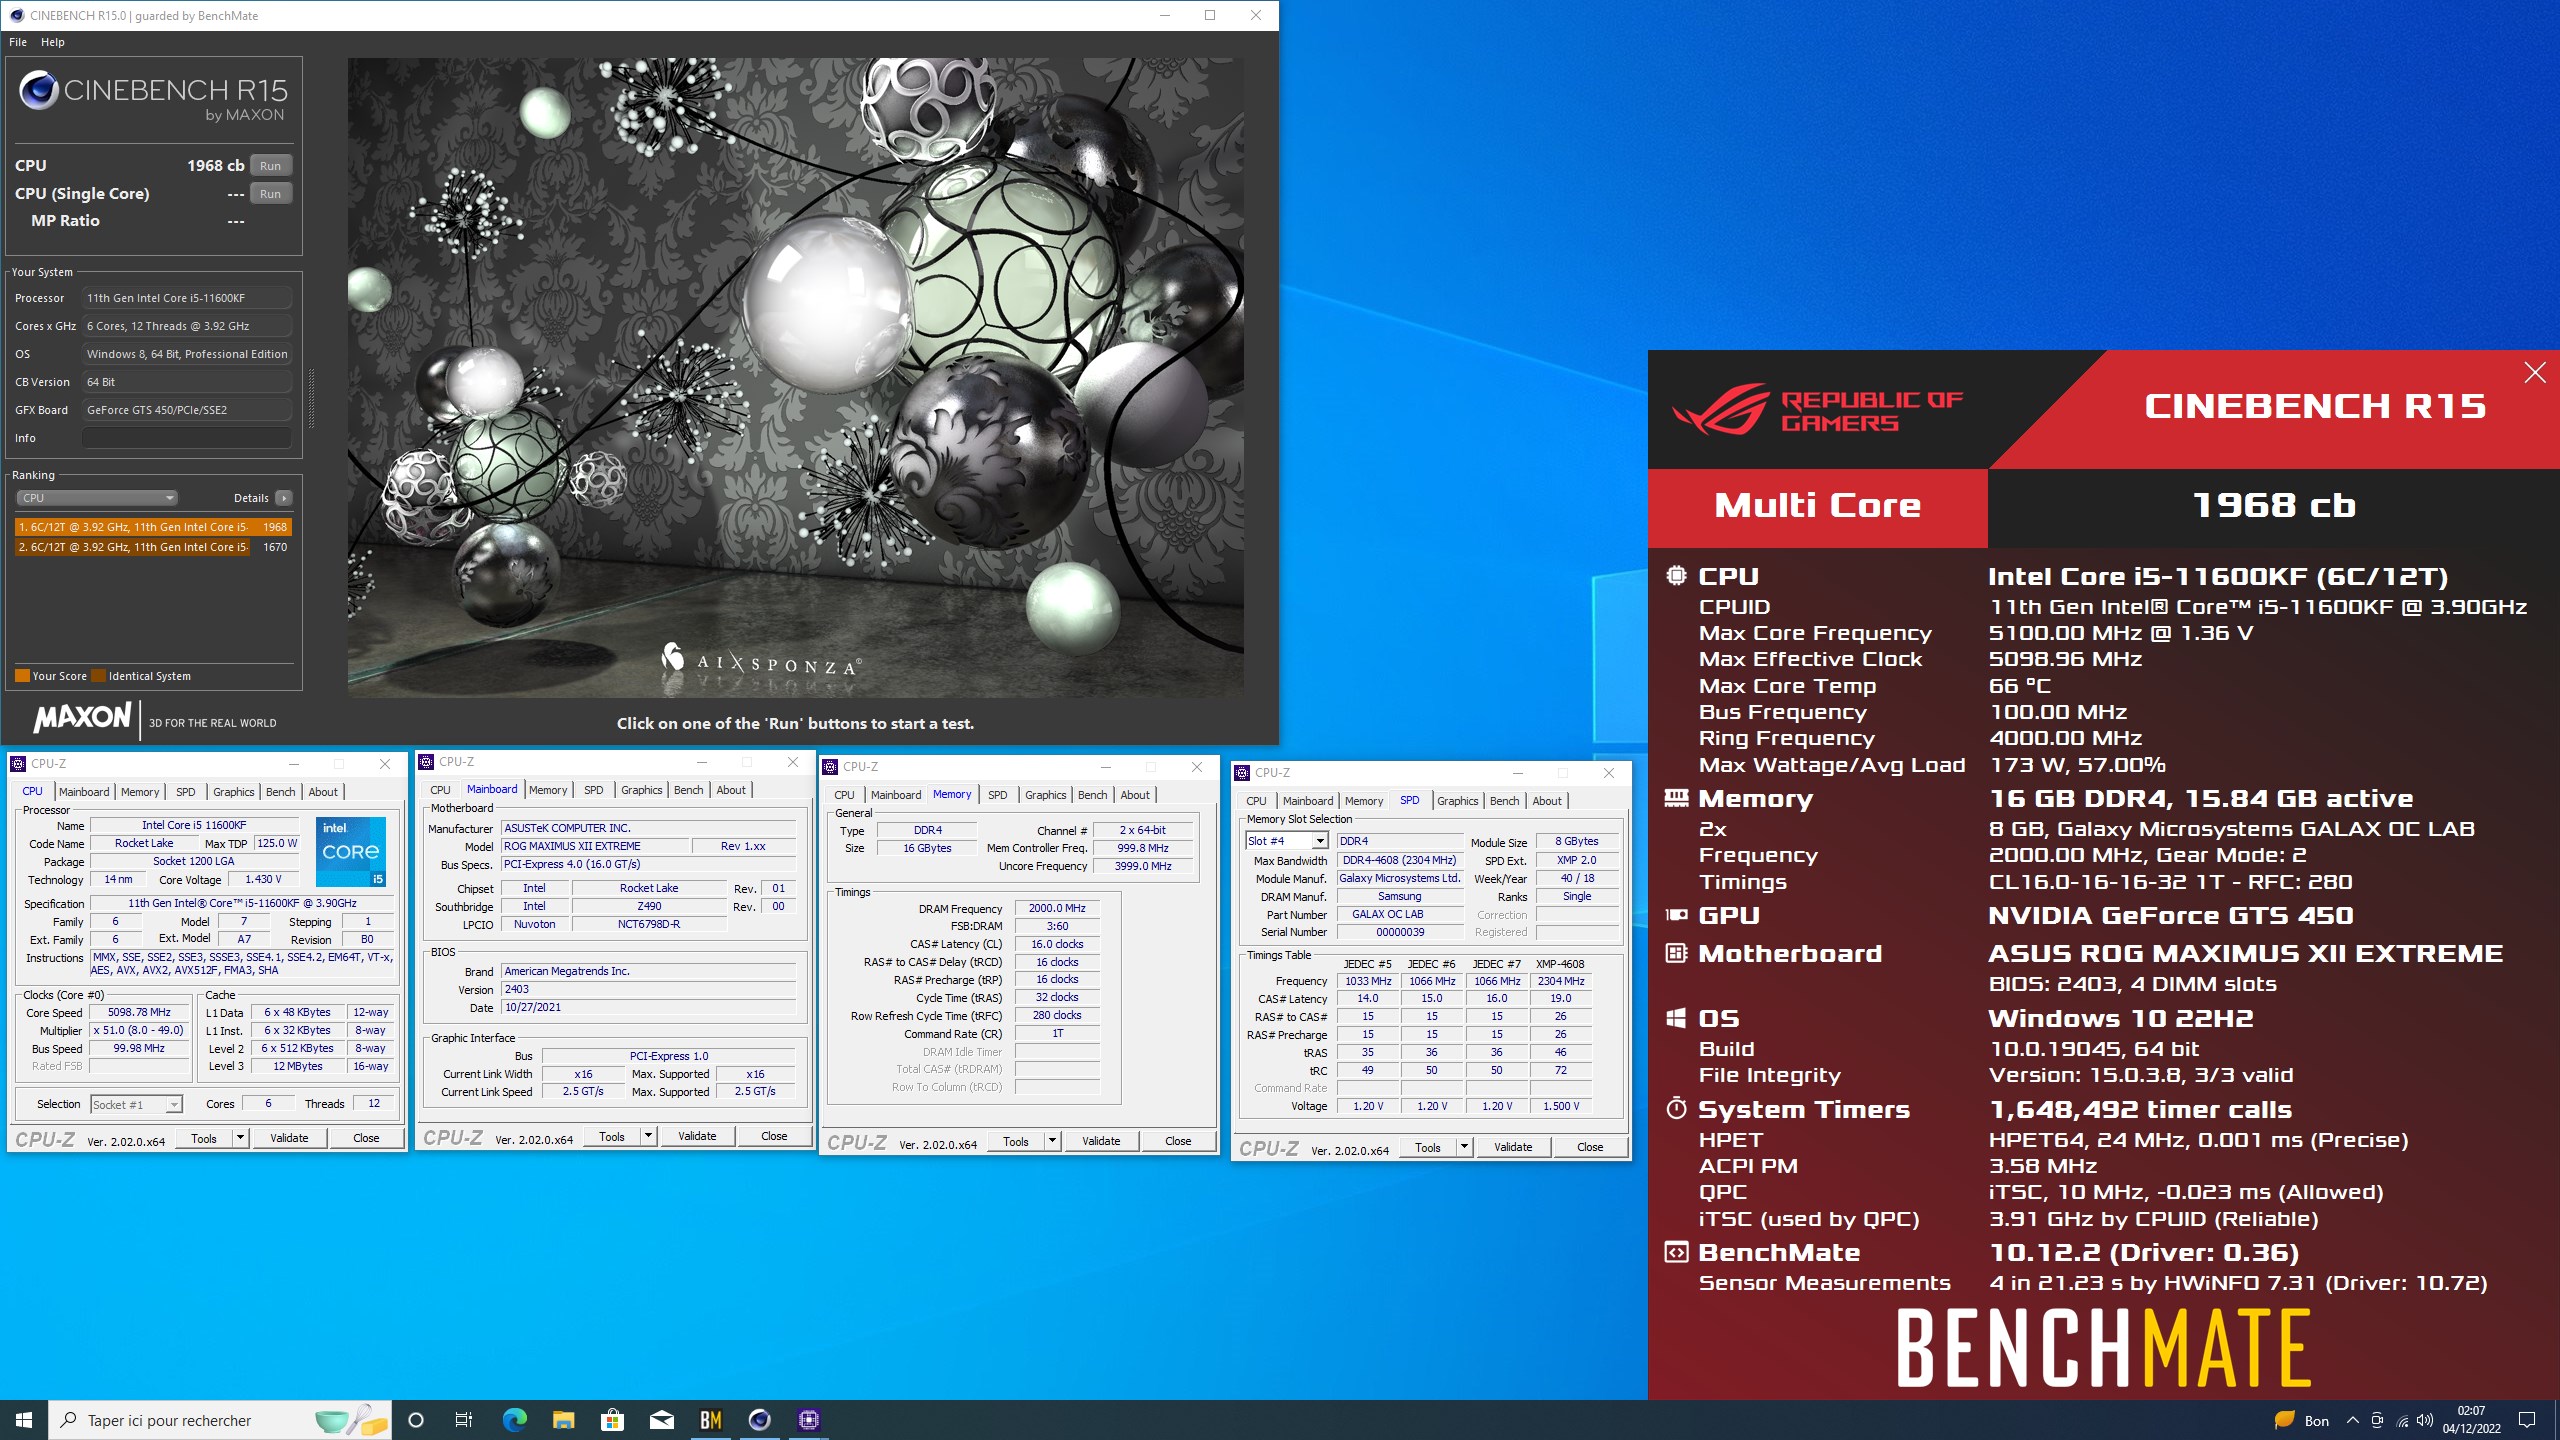This screenshot has width=2560, height=1440.
Task: Click Close button in CPU-Z Mainboard window
Action: 774,1136
